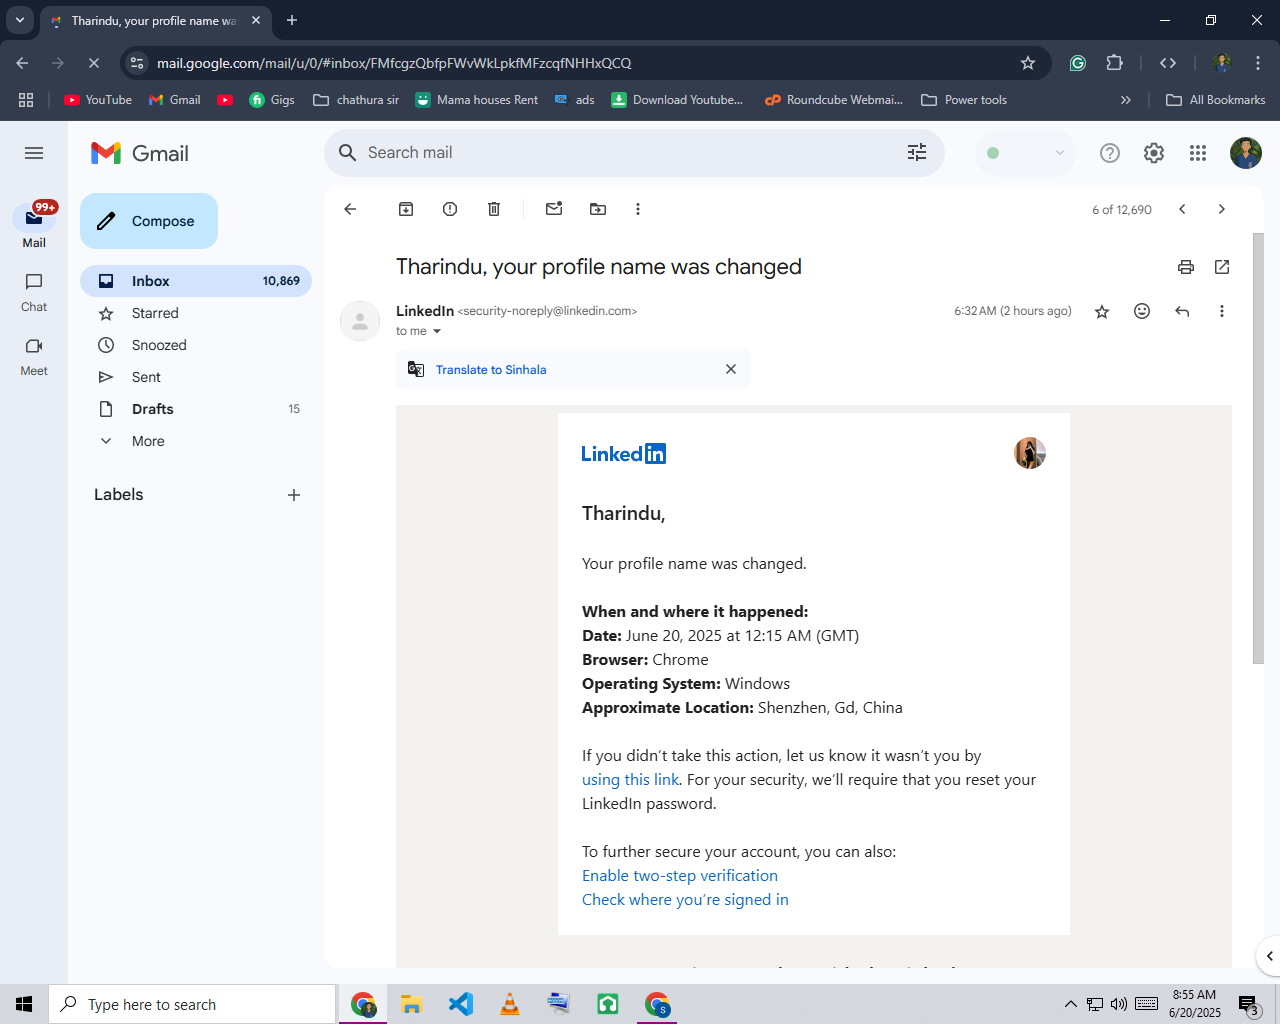The width and height of the screenshot is (1280, 1024).
Task: Open All Bookmarks folder
Action: pos(1216,100)
